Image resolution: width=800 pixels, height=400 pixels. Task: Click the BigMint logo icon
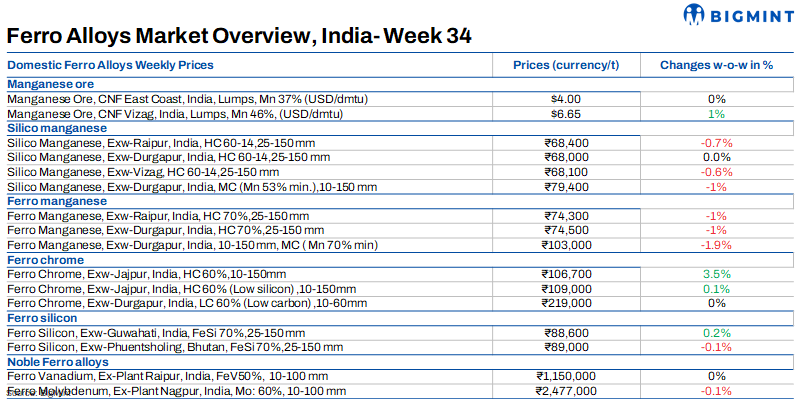(697, 15)
